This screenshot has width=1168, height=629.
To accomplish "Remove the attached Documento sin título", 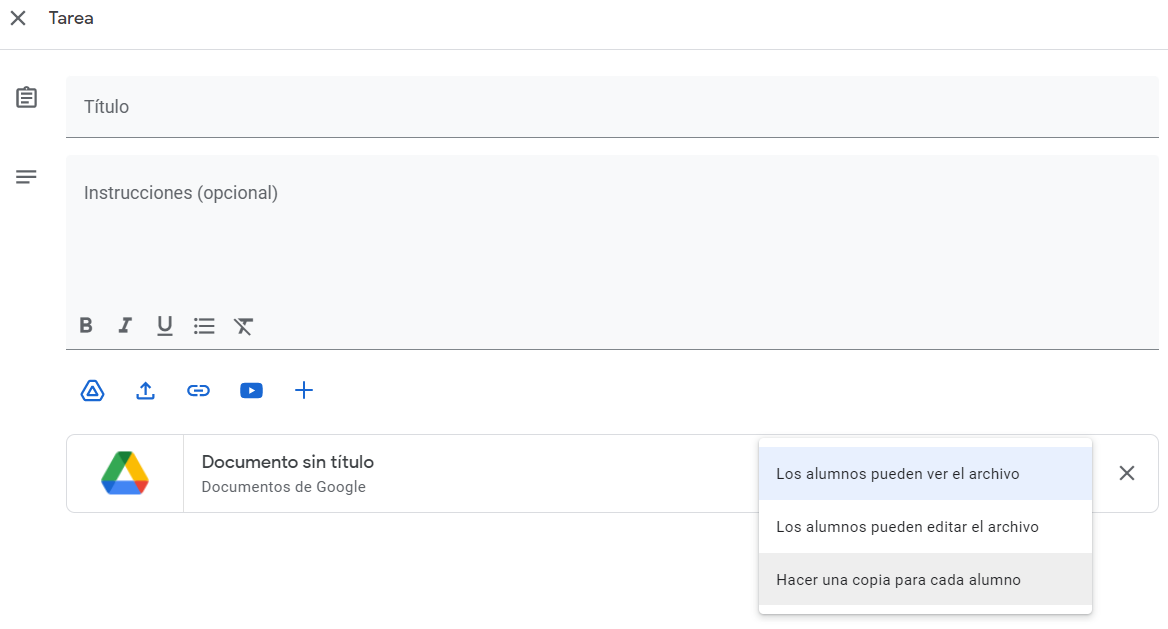I will click(1127, 473).
